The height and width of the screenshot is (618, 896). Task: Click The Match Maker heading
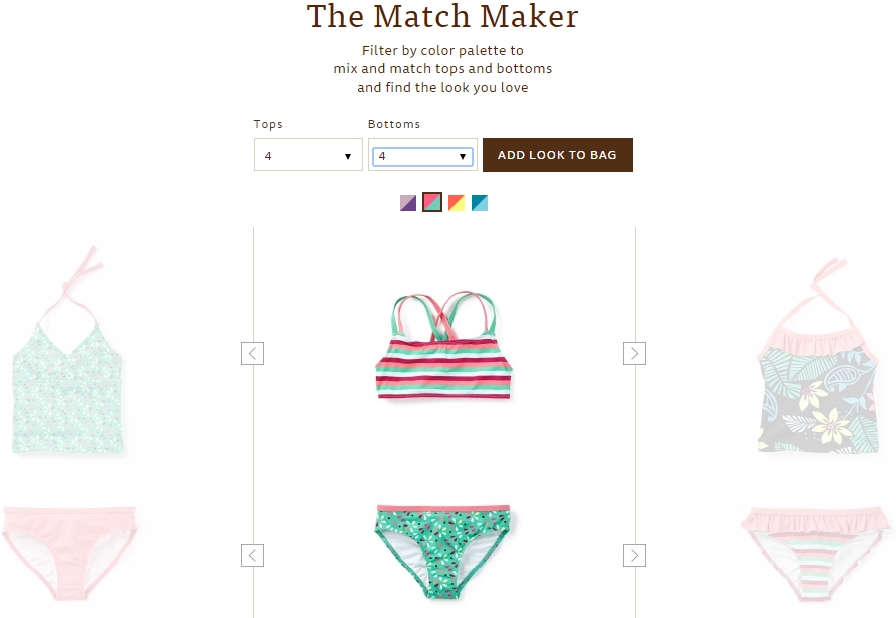[x=443, y=16]
